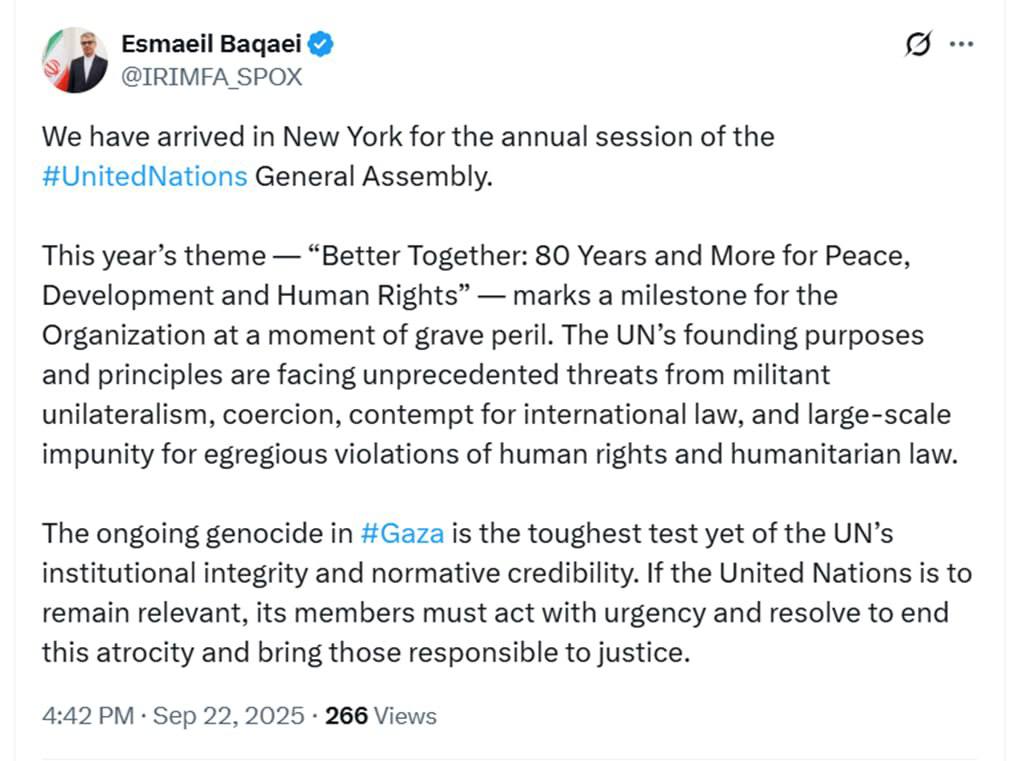Click the bold 266 view count

coord(347,716)
